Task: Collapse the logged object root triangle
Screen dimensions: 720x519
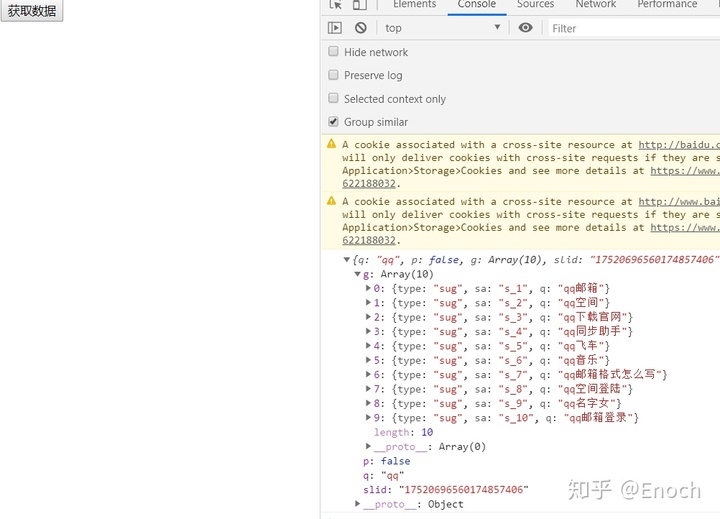Action: 347,260
